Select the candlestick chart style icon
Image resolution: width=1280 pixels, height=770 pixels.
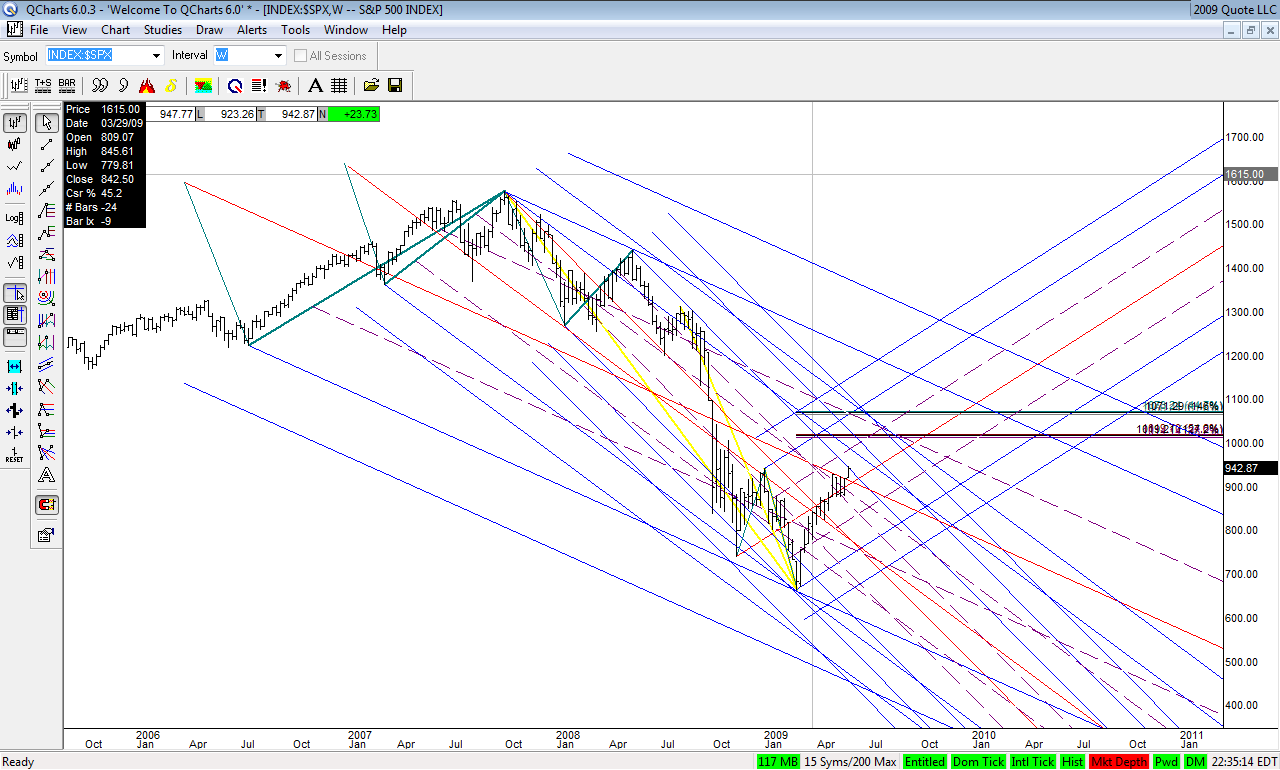(15, 145)
